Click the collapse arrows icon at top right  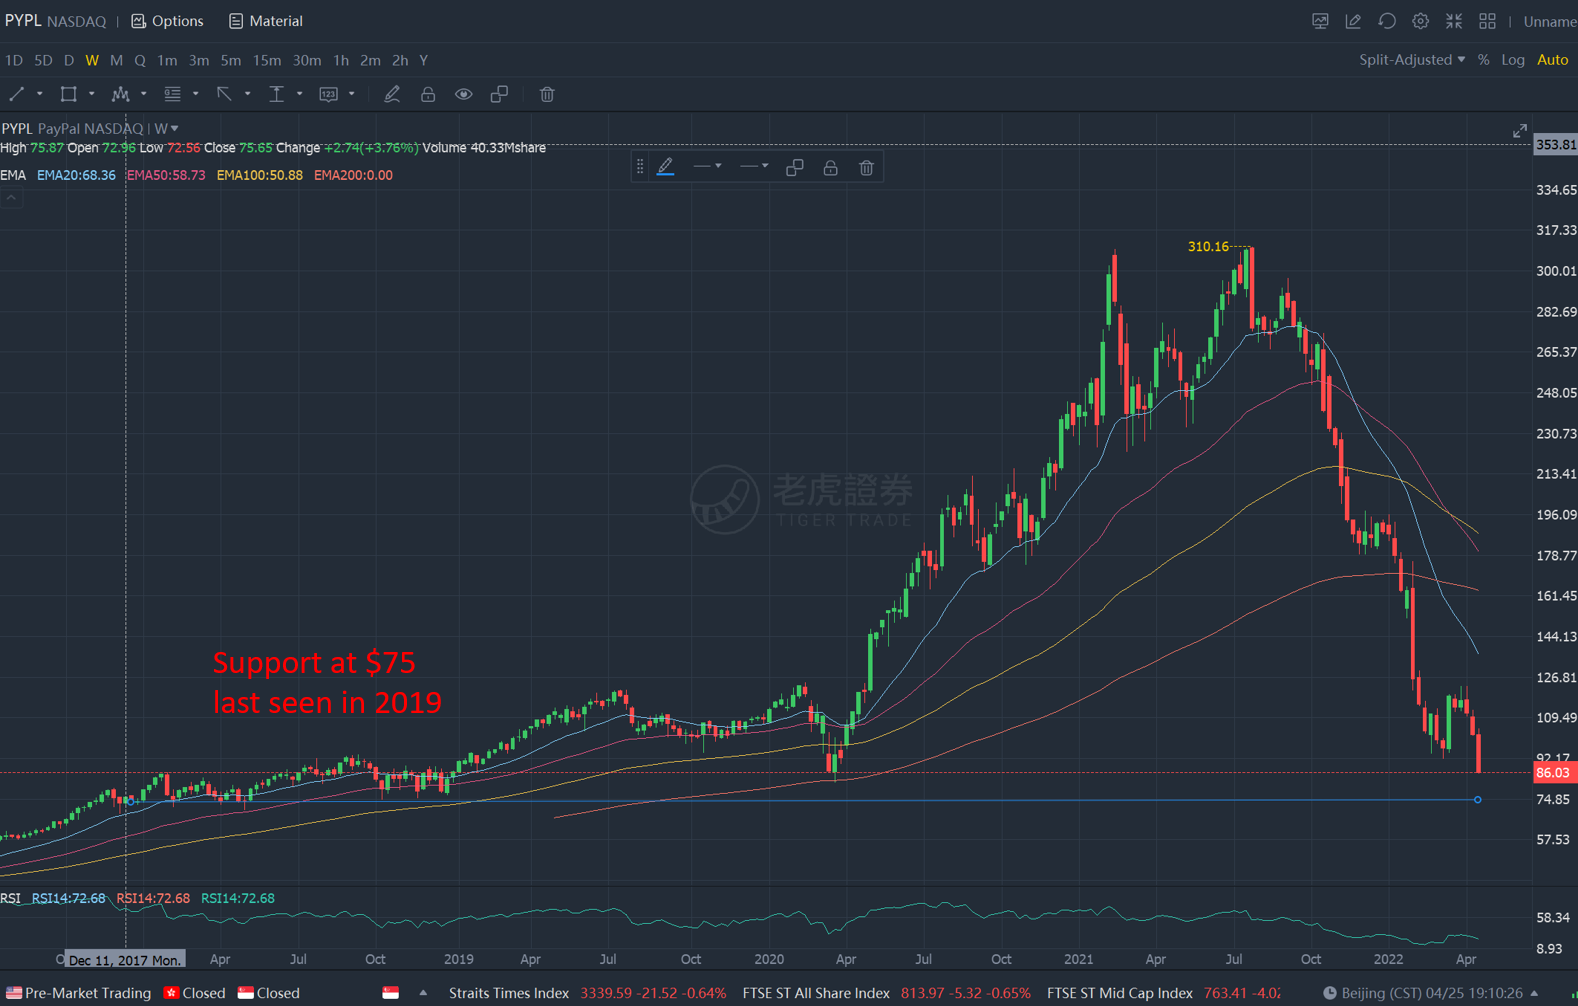(1454, 21)
